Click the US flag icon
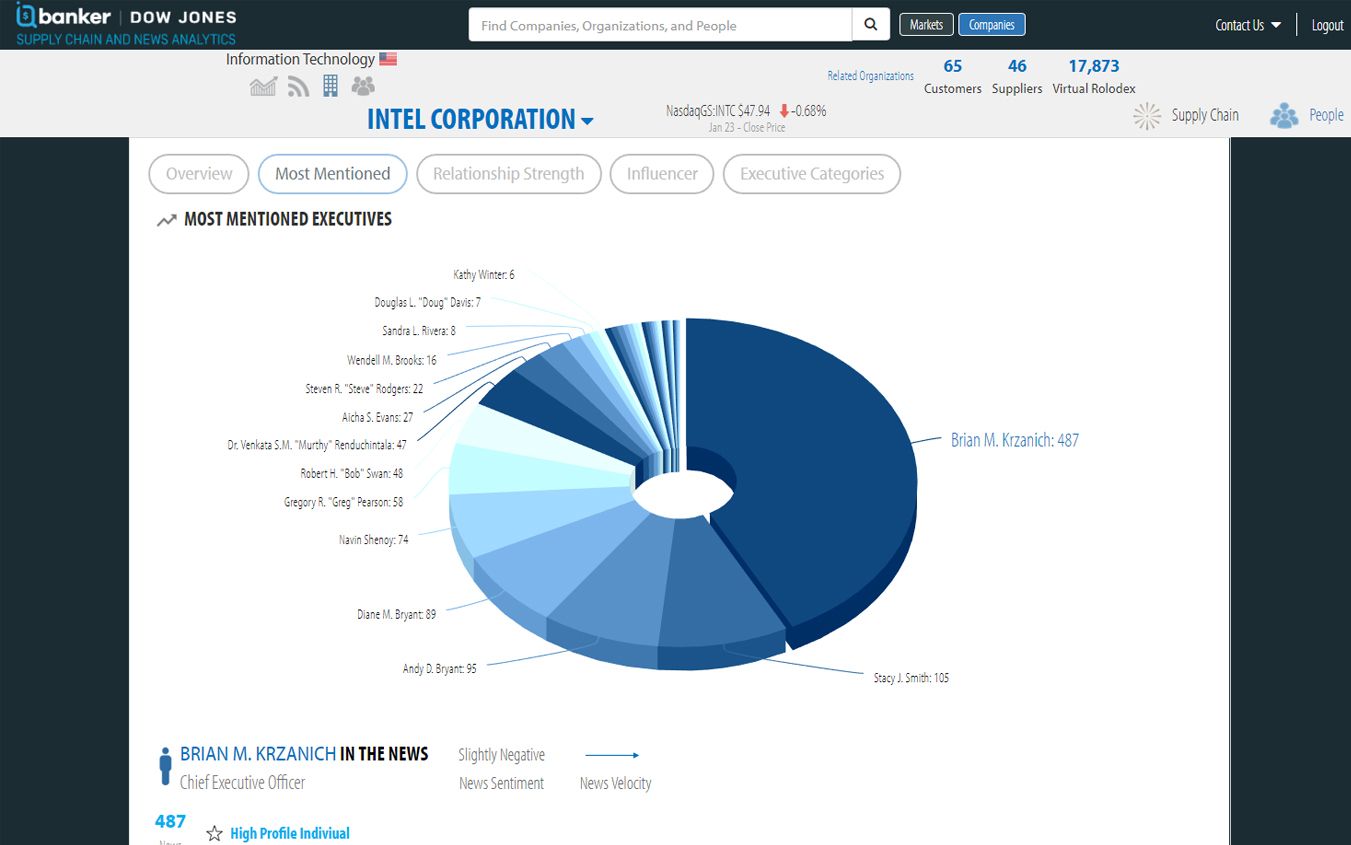 pos(388,59)
